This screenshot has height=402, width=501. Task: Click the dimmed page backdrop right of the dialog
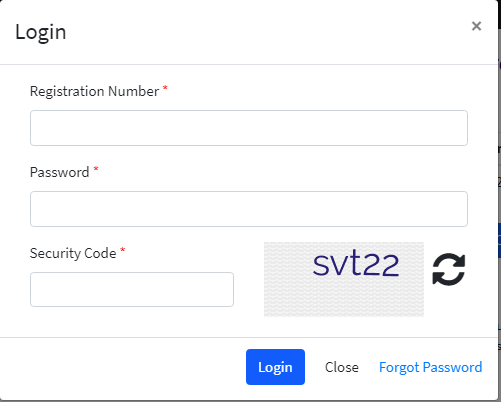tap(499, 200)
